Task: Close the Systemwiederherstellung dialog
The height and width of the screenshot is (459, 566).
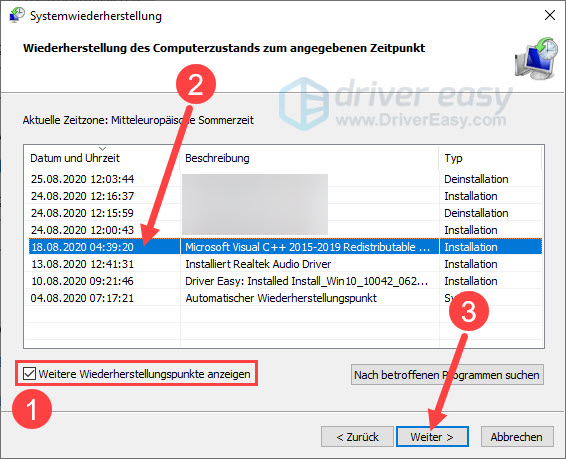Action: [550, 15]
